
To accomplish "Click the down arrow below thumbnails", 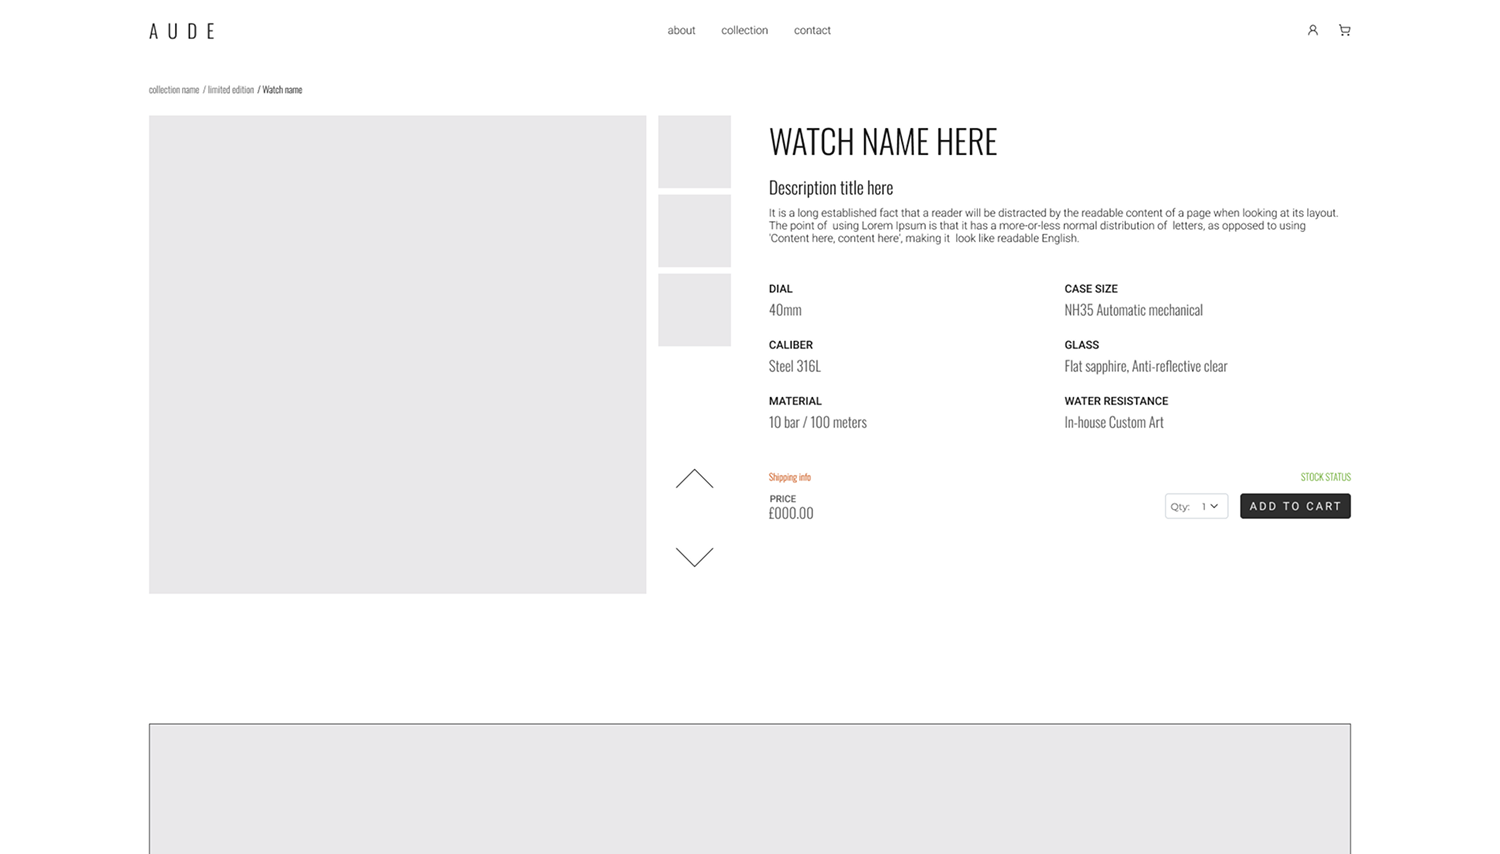I will pos(694,556).
